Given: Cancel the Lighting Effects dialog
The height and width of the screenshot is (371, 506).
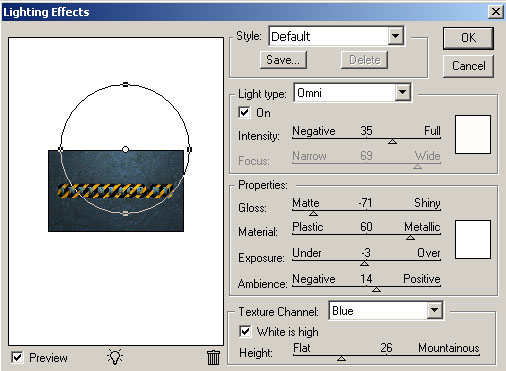Looking at the screenshot, I should [468, 66].
